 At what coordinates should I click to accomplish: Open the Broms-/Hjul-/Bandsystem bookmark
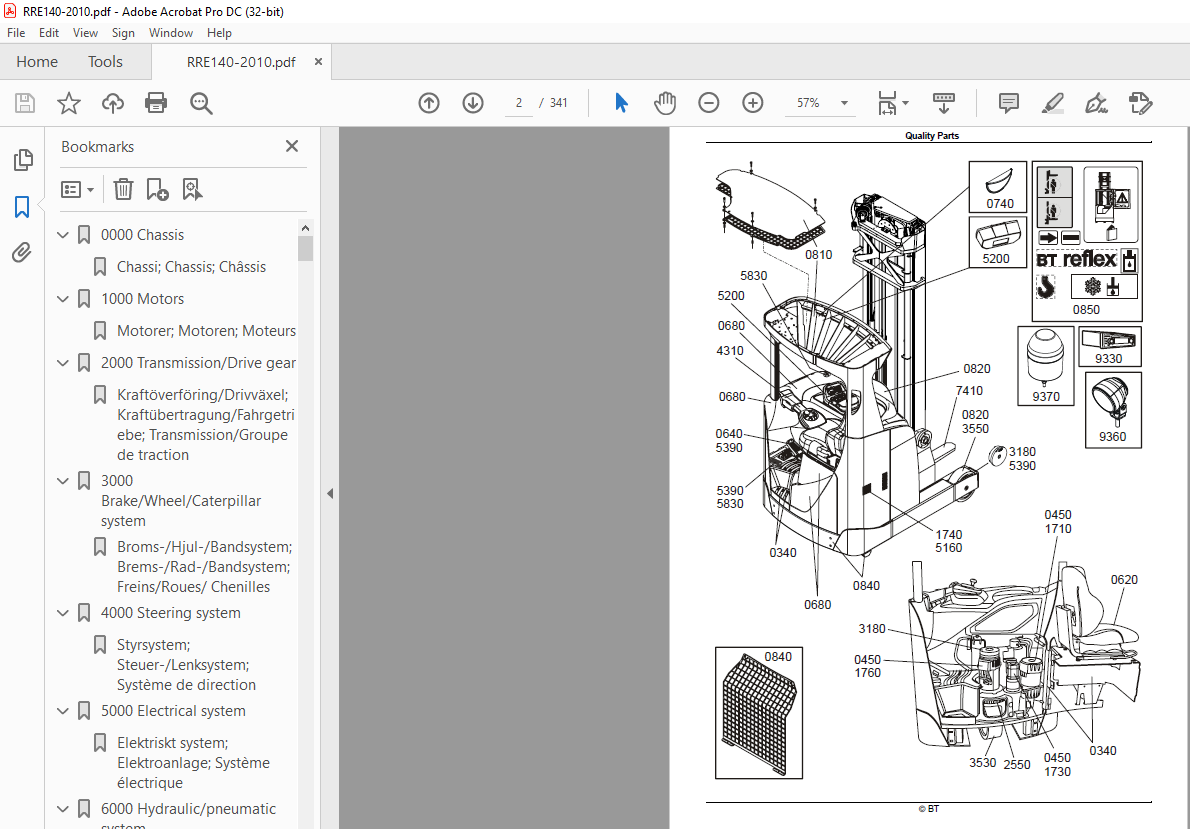[204, 566]
